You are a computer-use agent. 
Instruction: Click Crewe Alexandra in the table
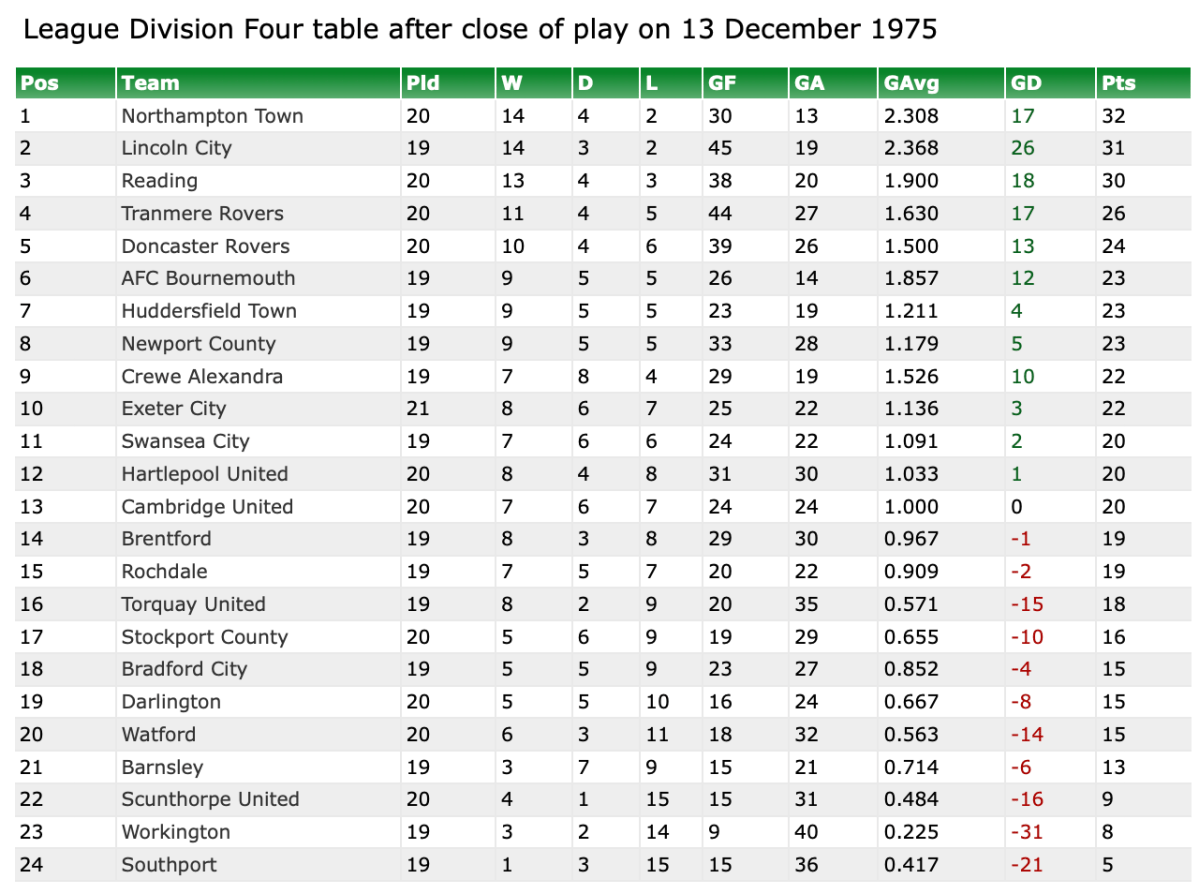click(x=202, y=376)
